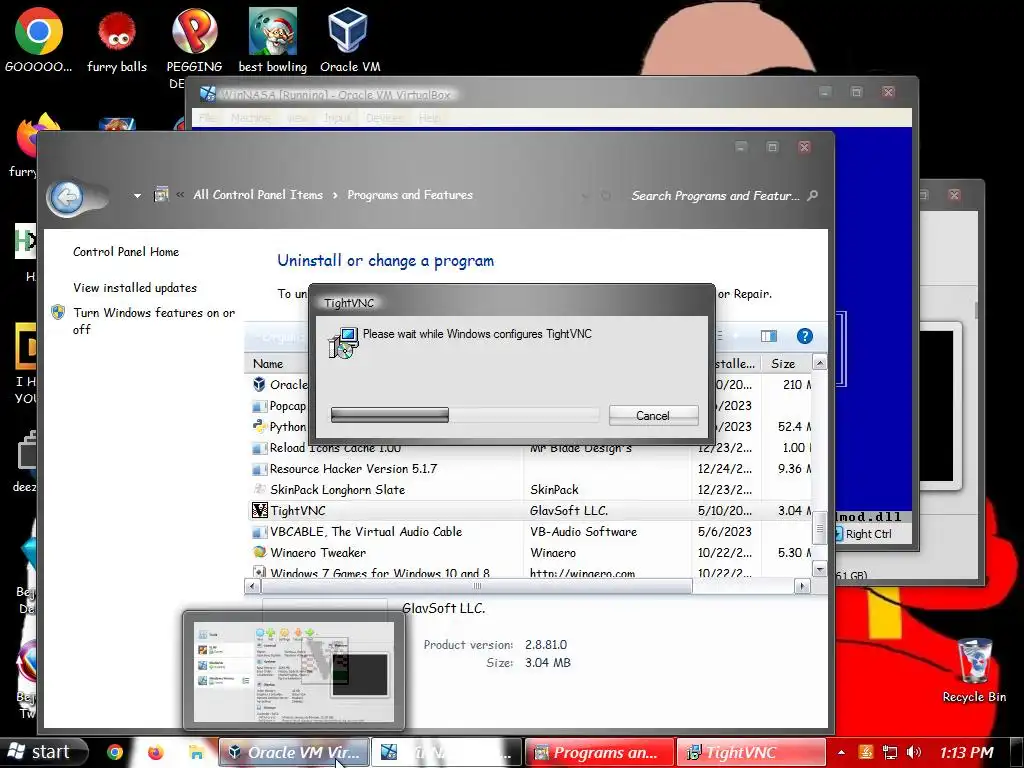Screen dimensions: 1024x768
Task: Launch Firefox from the taskbar
Action: click(x=155, y=752)
